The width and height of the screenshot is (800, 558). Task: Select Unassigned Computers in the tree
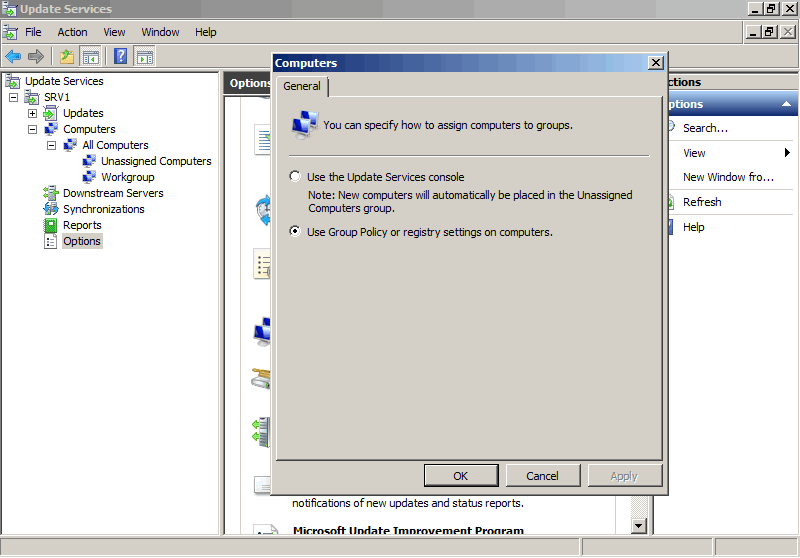[x=156, y=161]
